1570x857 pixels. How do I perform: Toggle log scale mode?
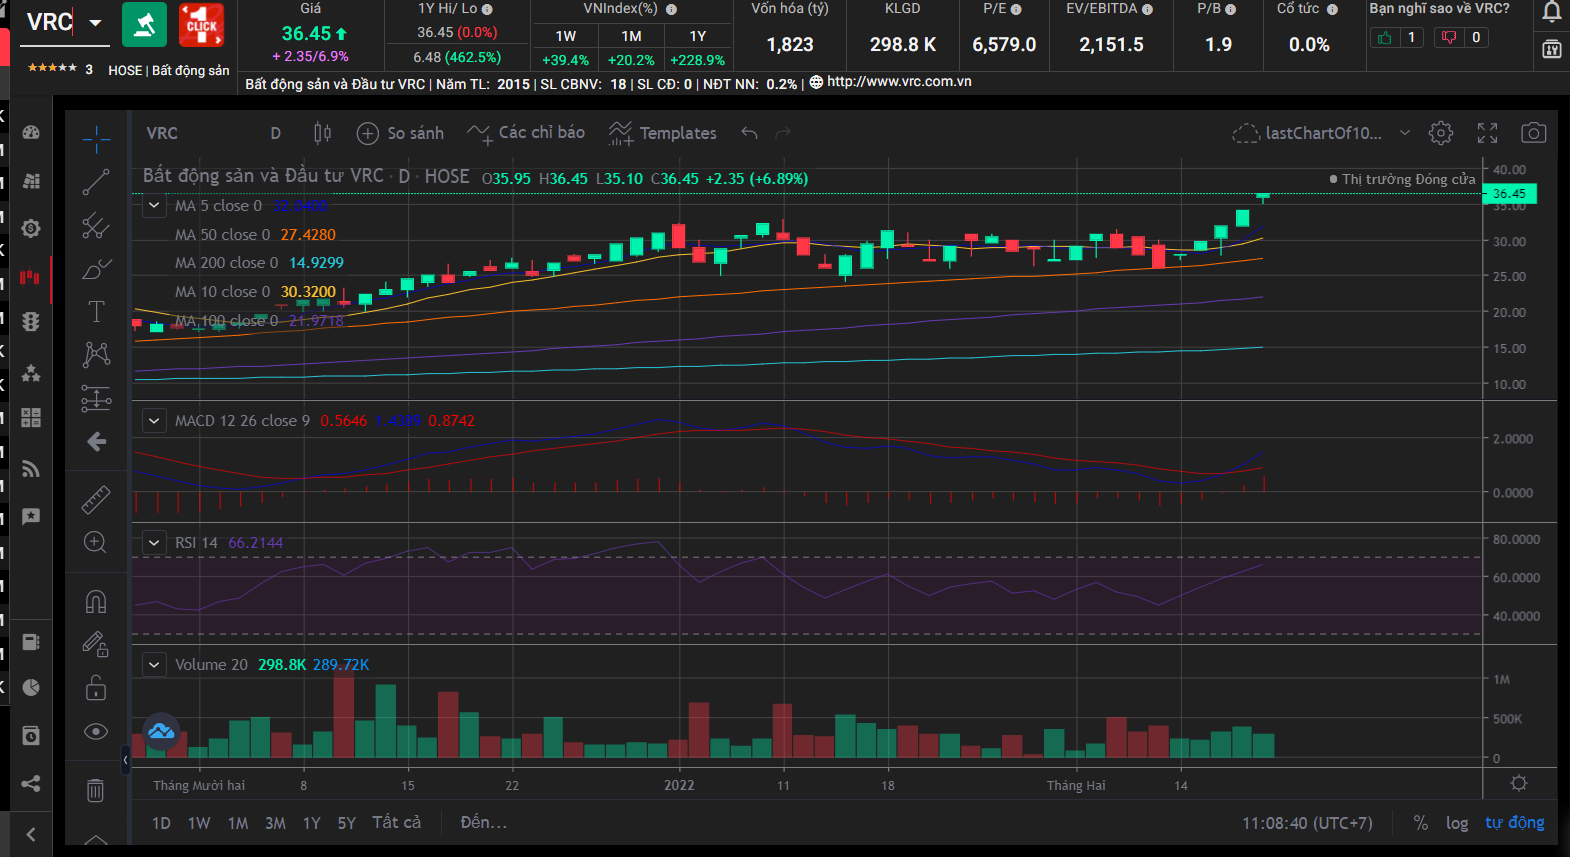(1457, 823)
